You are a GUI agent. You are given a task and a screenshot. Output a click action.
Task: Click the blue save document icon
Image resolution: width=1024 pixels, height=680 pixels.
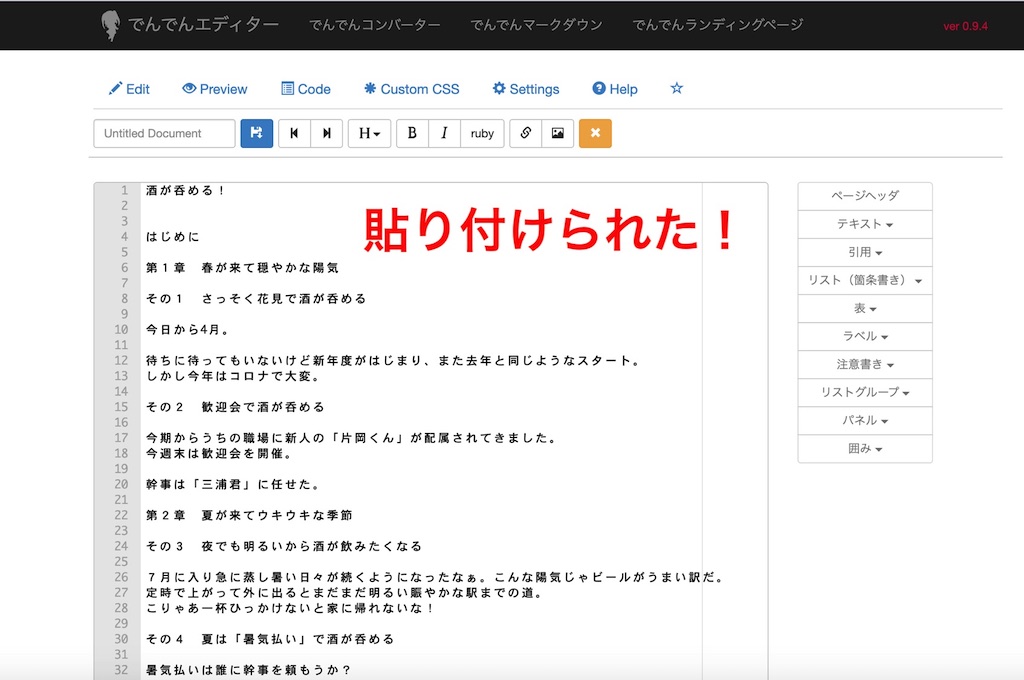pos(256,133)
